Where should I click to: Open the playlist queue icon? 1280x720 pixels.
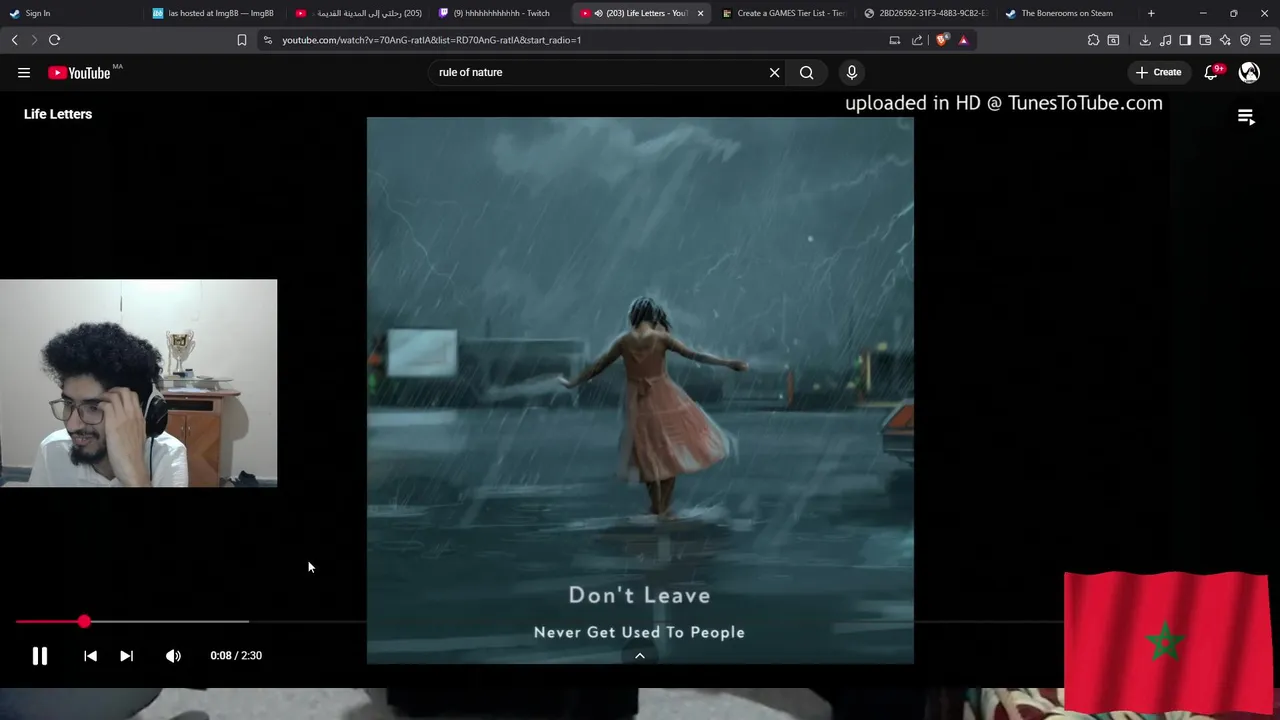[1246, 117]
